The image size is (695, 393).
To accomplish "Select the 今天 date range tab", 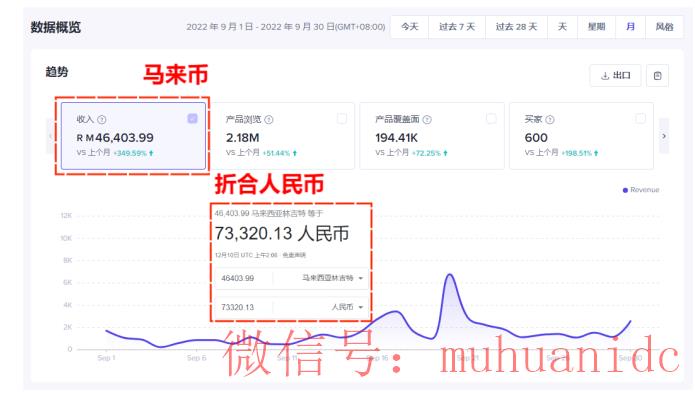I will tap(410, 27).
